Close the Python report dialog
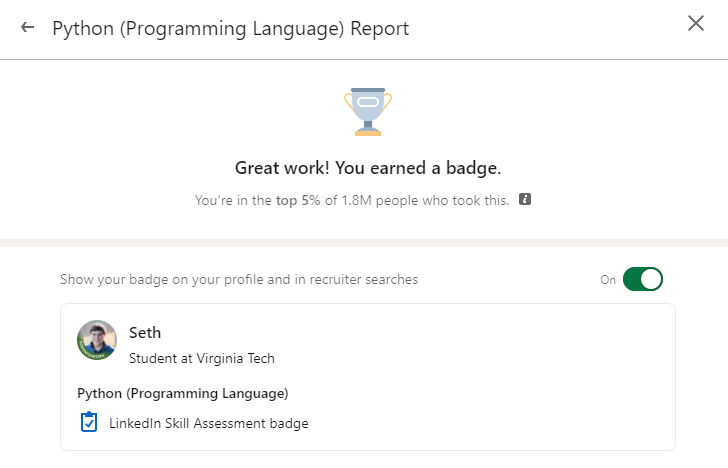This screenshot has width=728, height=468. (696, 24)
